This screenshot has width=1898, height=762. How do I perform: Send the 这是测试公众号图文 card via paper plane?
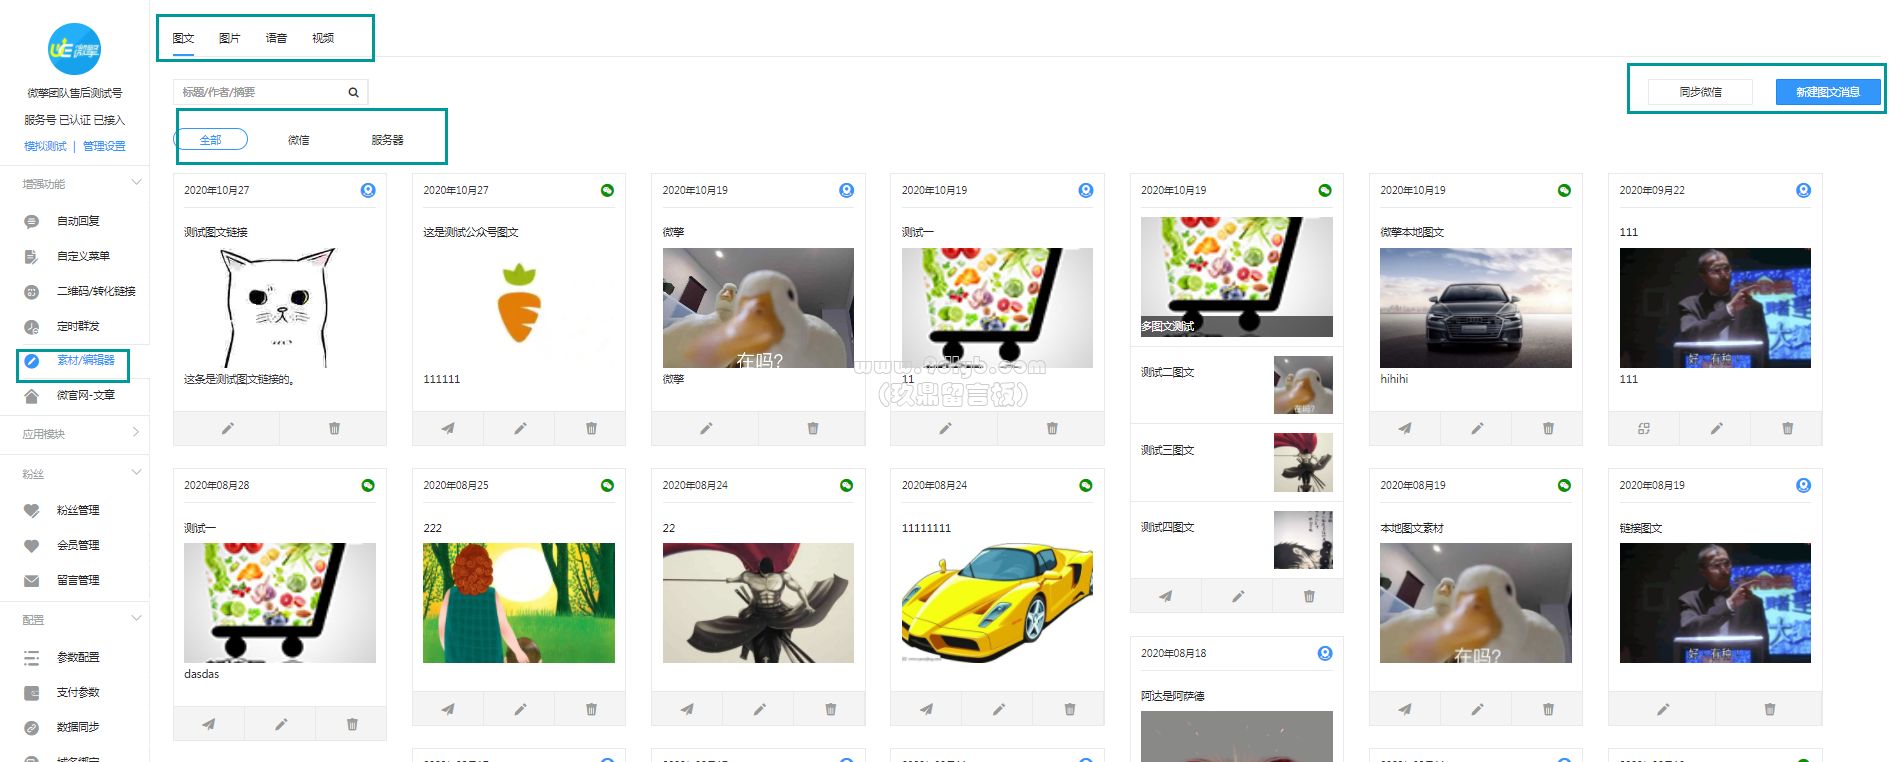[x=448, y=429]
